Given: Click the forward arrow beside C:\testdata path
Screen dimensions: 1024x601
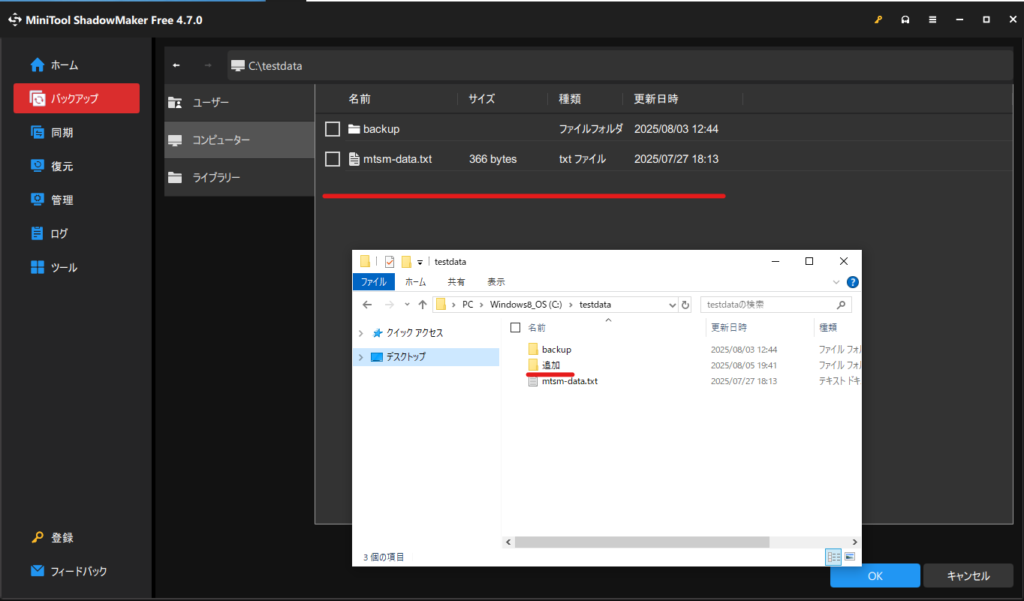Looking at the screenshot, I should pos(208,65).
